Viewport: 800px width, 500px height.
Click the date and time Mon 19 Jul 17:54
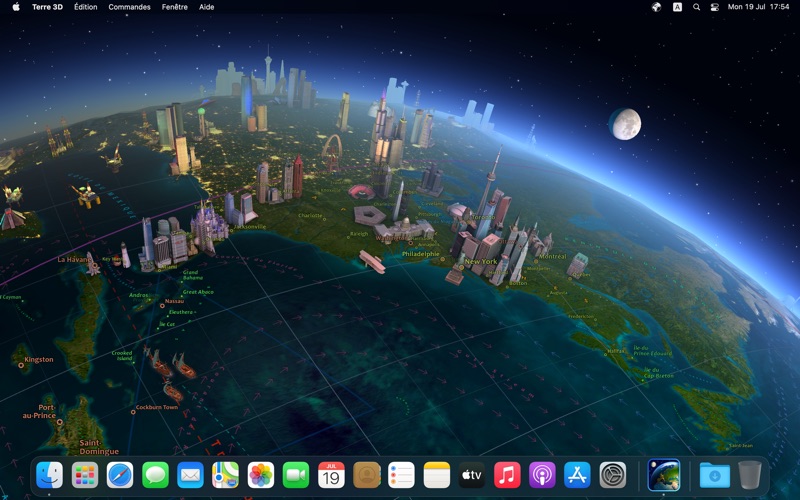[x=759, y=7]
